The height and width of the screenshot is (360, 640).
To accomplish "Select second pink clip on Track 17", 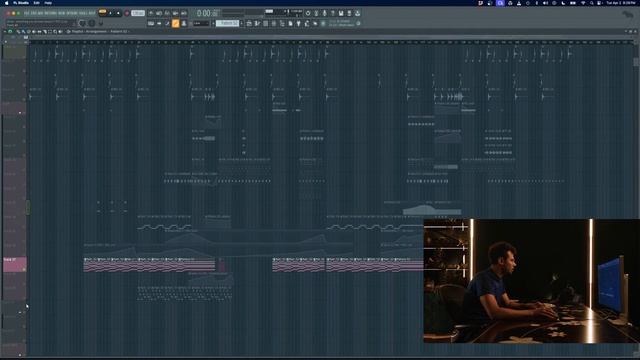I will (x=105, y=265).
